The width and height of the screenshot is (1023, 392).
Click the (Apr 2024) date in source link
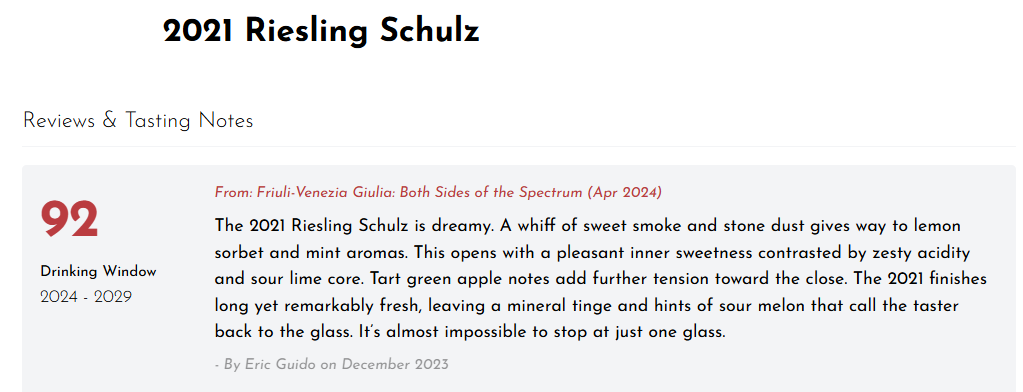624,192
